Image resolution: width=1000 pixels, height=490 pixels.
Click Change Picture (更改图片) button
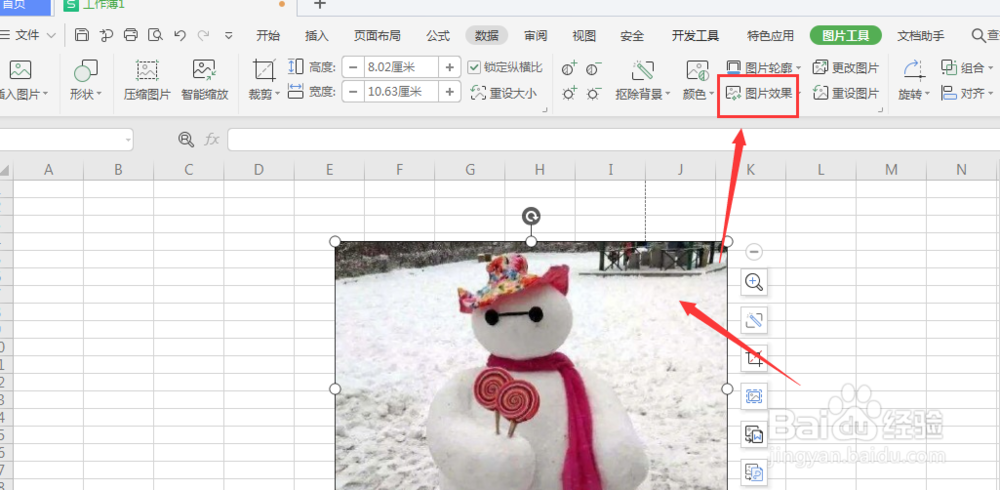coord(846,68)
